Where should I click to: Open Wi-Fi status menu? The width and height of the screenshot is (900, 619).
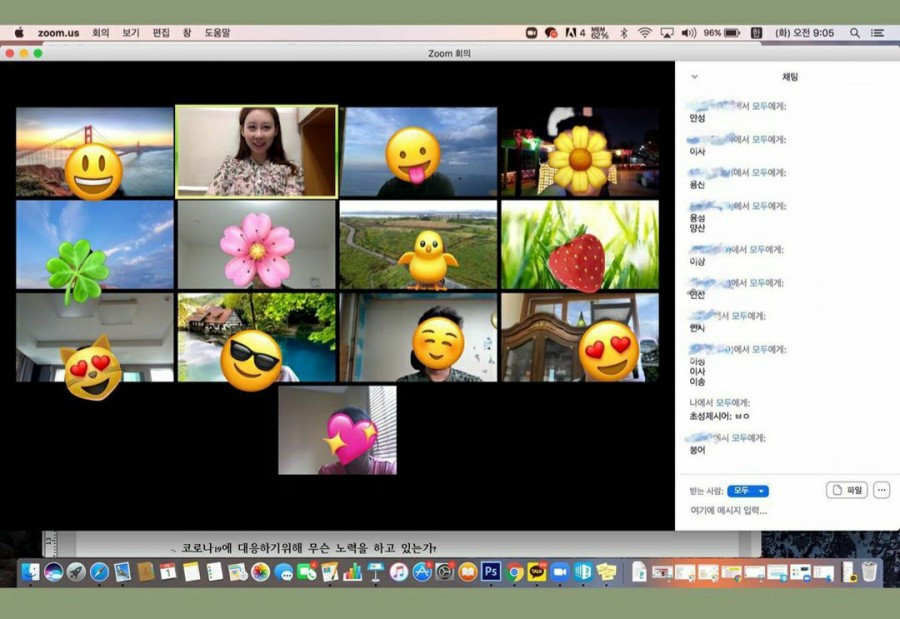645,33
